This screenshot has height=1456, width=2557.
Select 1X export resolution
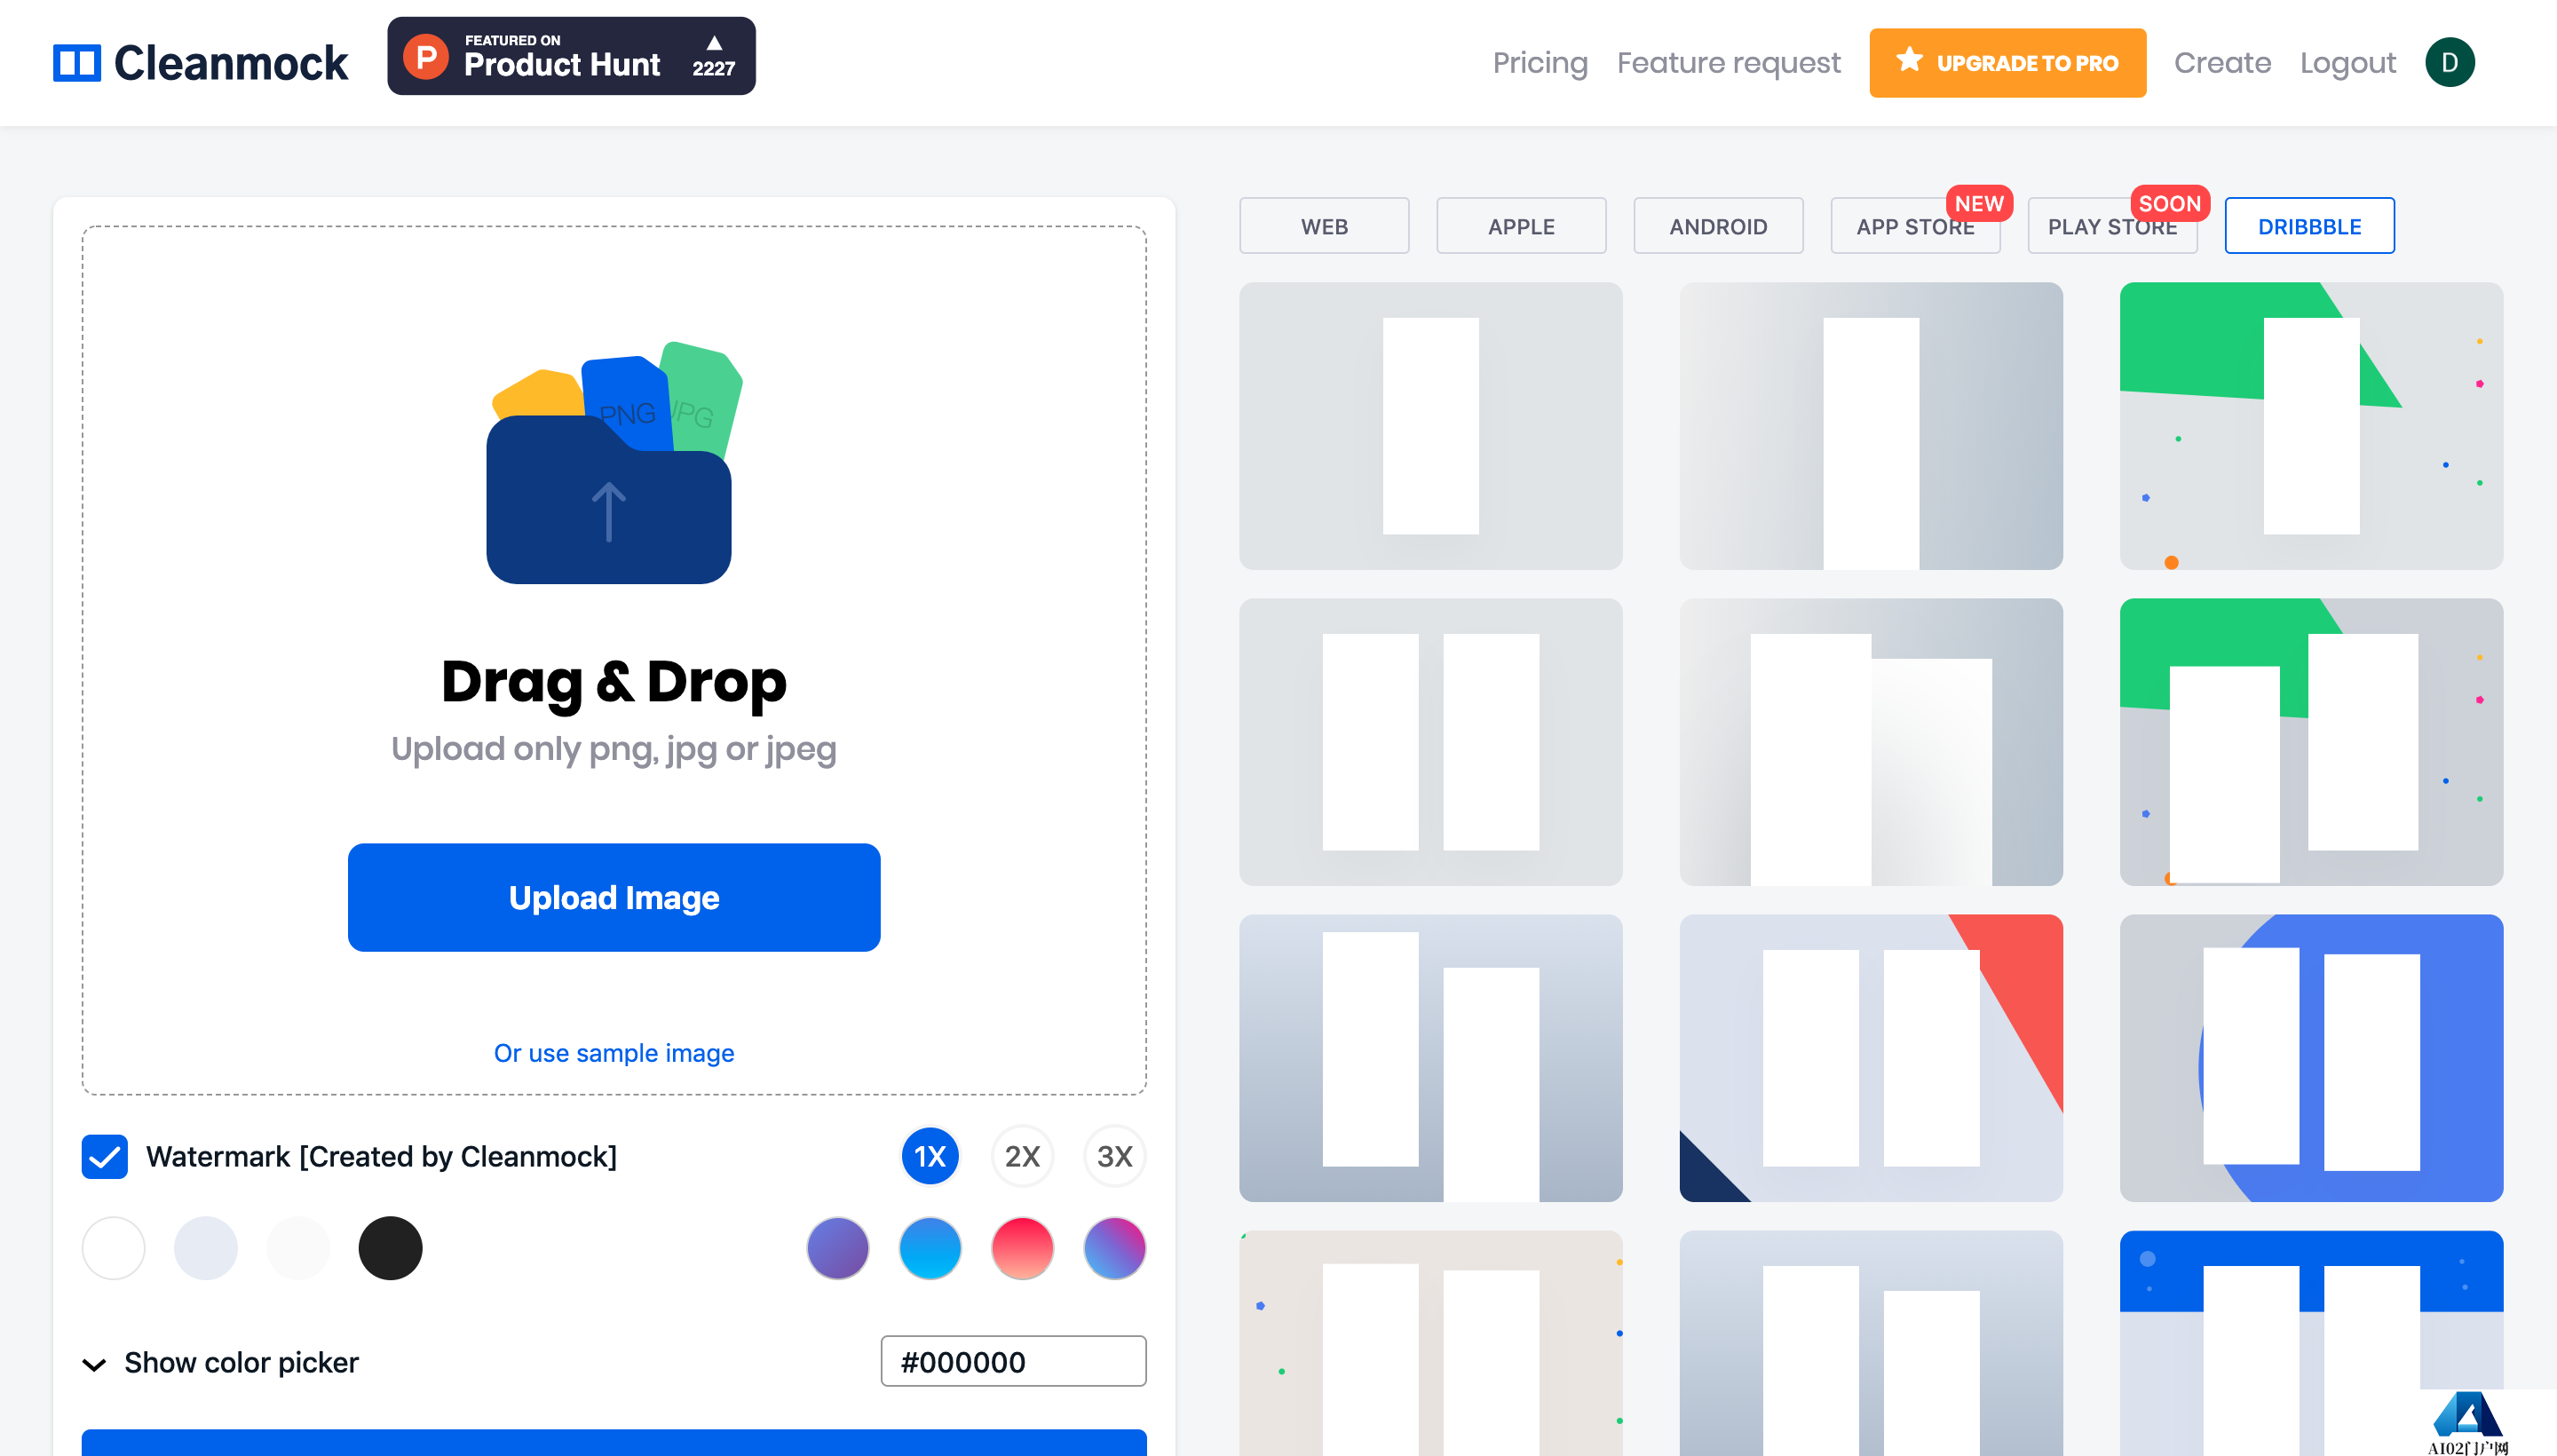click(x=929, y=1156)
